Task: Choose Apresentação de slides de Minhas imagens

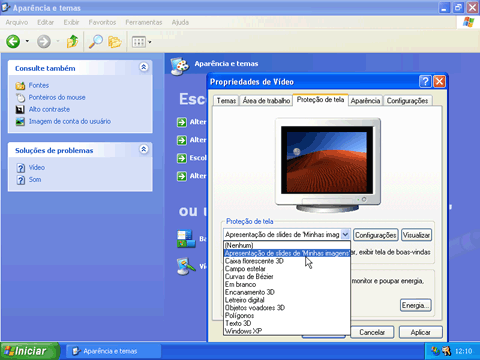Action: click(287, 253)
